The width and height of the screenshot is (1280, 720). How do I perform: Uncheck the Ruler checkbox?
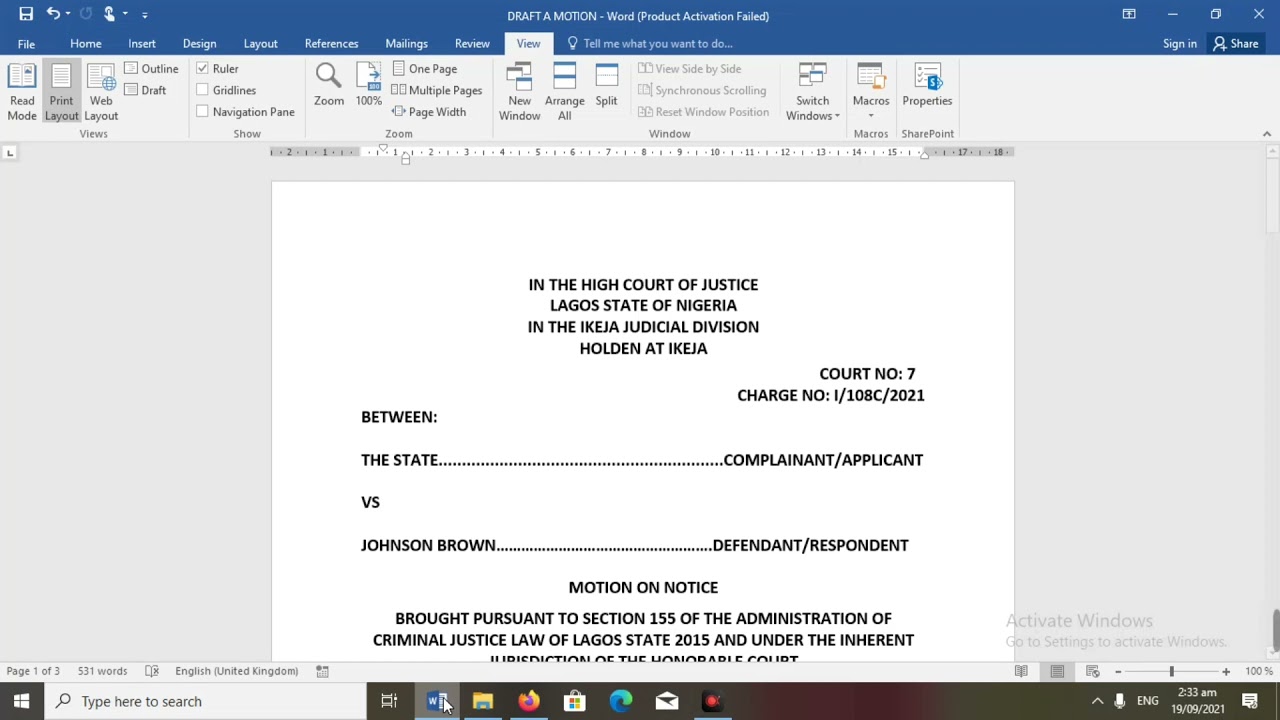(x=203, y=69)
